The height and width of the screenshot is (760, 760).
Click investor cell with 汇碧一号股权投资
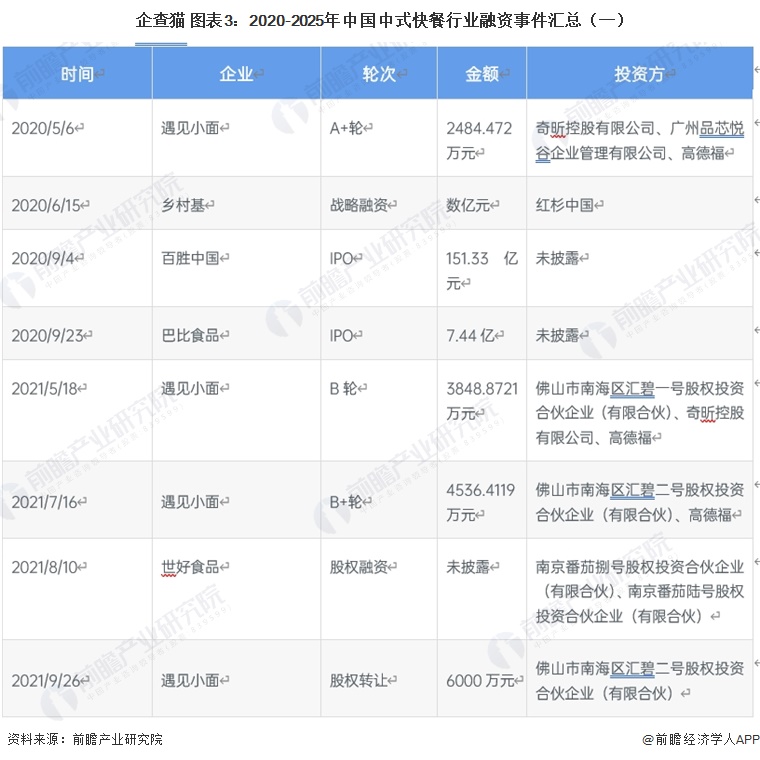pyautogui.click(x=639, y=412)
